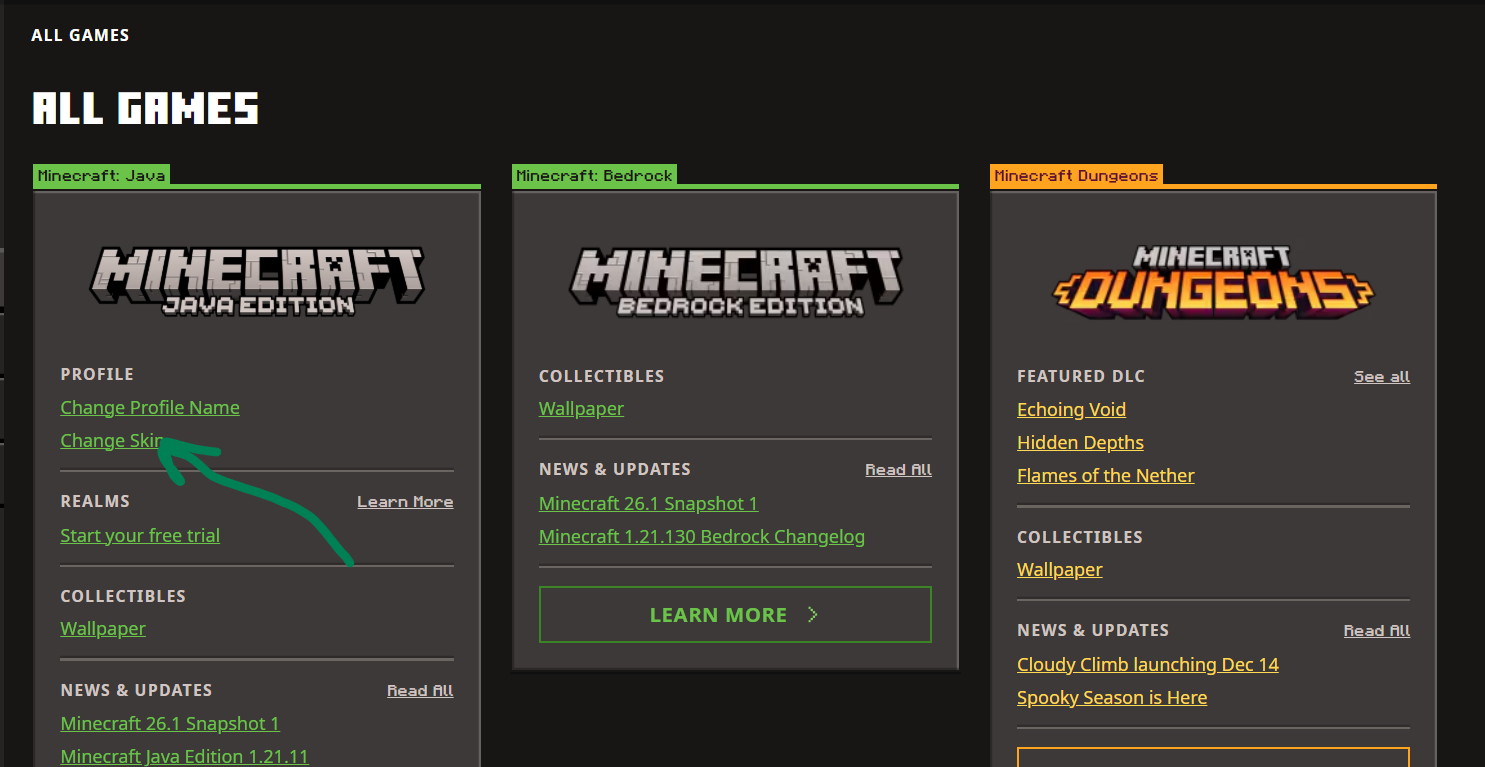Image resolution: width=1485 pixels, height=767 pixels.
Task: Select the Minecraft: Bedrock card label
Action: (x=594, y=176)
